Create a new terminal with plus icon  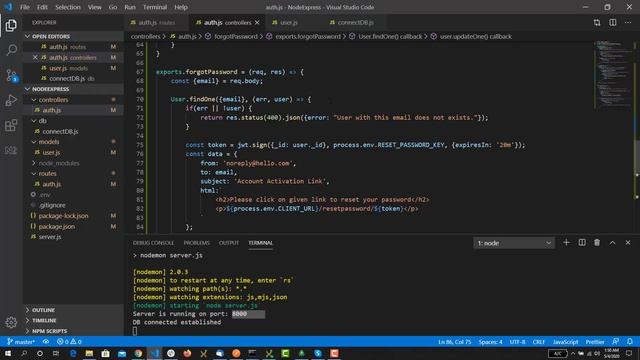(566, 242)
